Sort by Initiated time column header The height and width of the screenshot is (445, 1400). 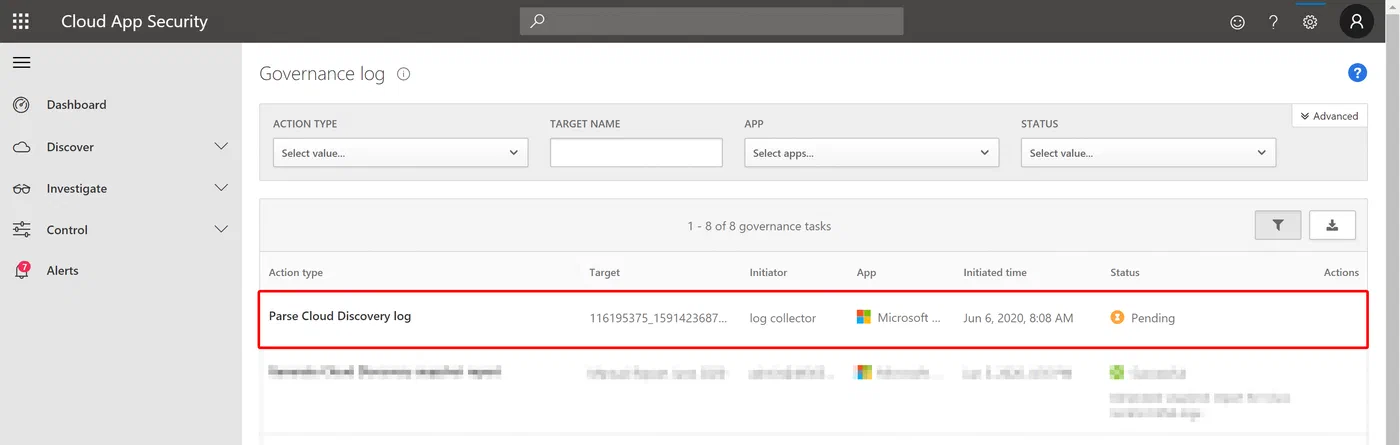pyautogui.click(x=995, y=272)
